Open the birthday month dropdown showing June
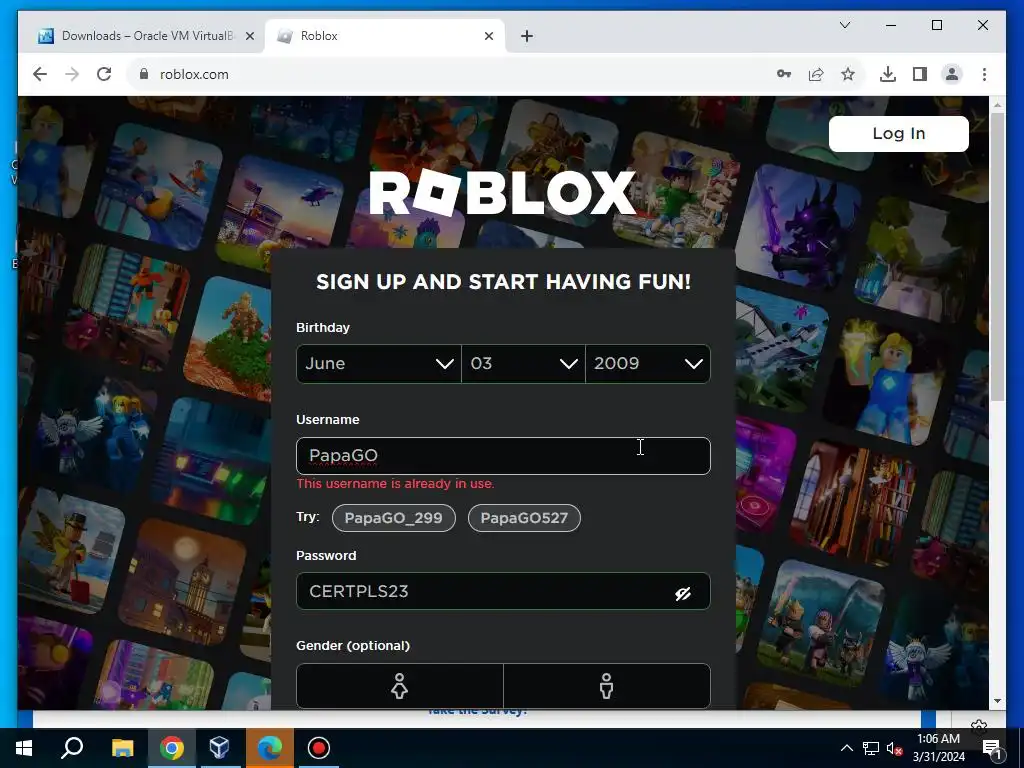This screenshot has width=1024, height=768. tap(379, 364)
